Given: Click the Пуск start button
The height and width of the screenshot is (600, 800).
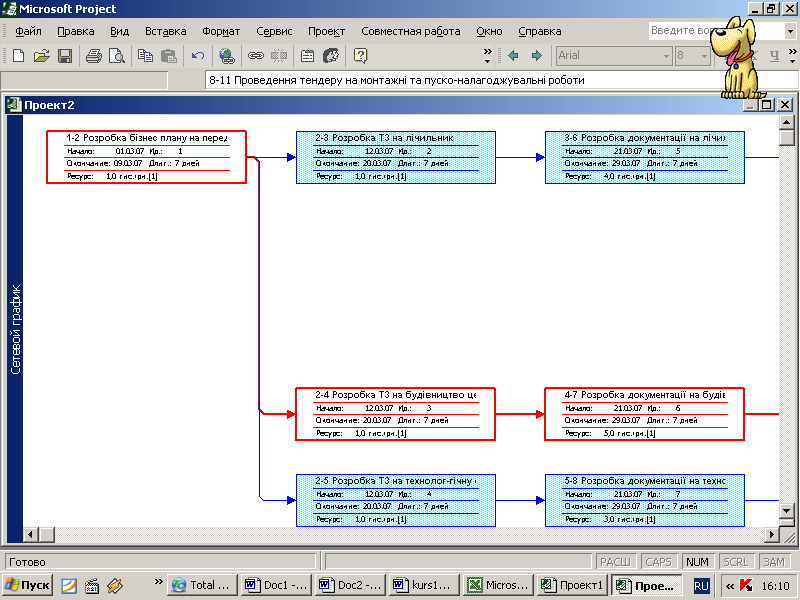Looking at the screenshot, I should tap(28, 585).
